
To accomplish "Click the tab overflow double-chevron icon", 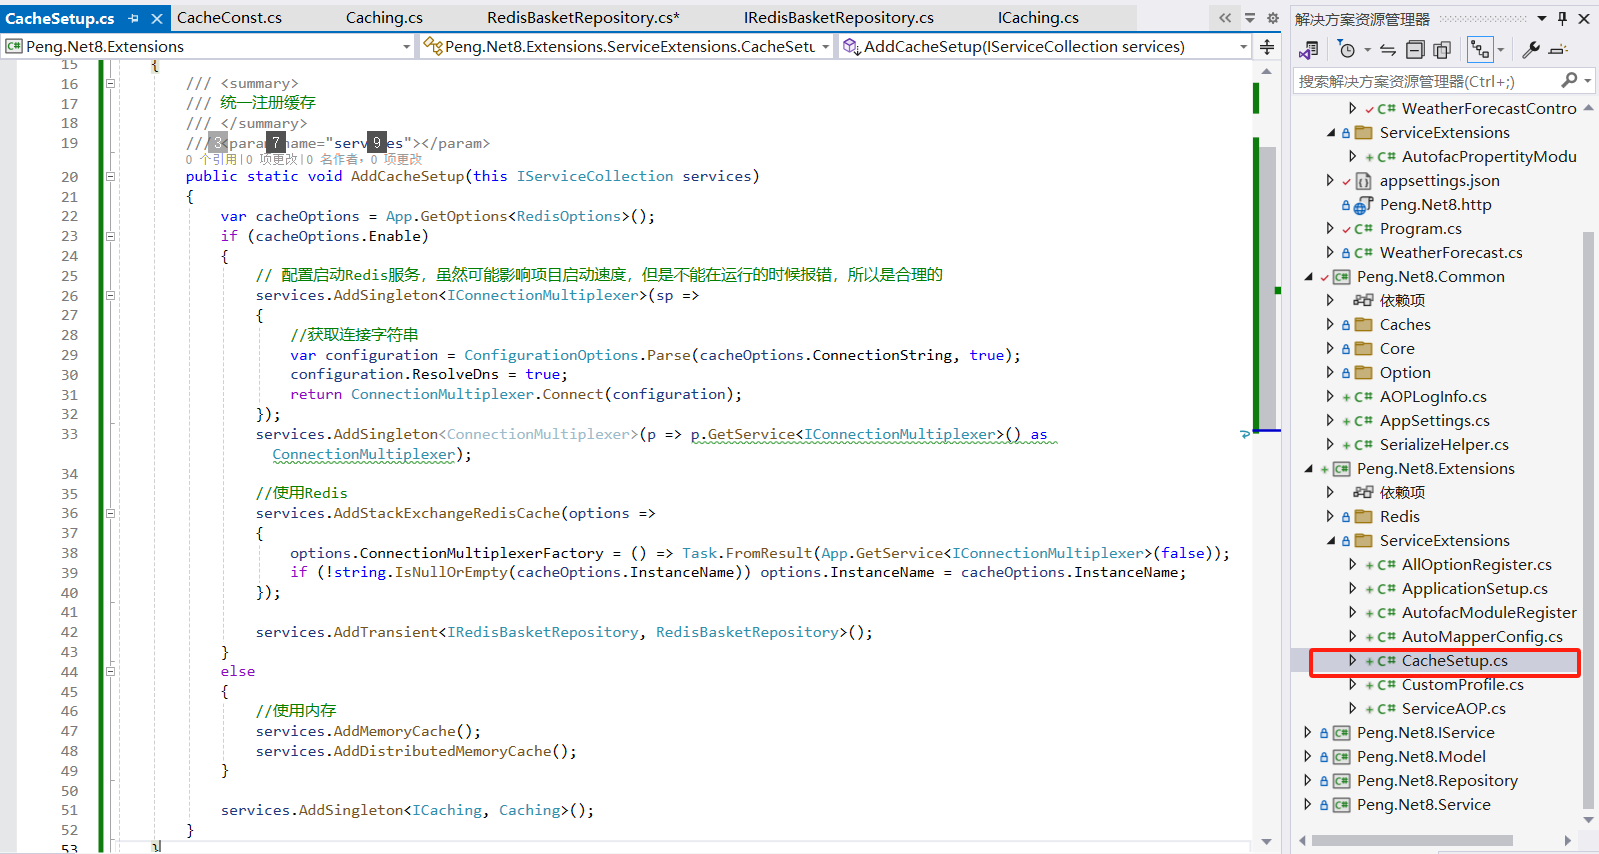I will click(x=1225, y=18).
